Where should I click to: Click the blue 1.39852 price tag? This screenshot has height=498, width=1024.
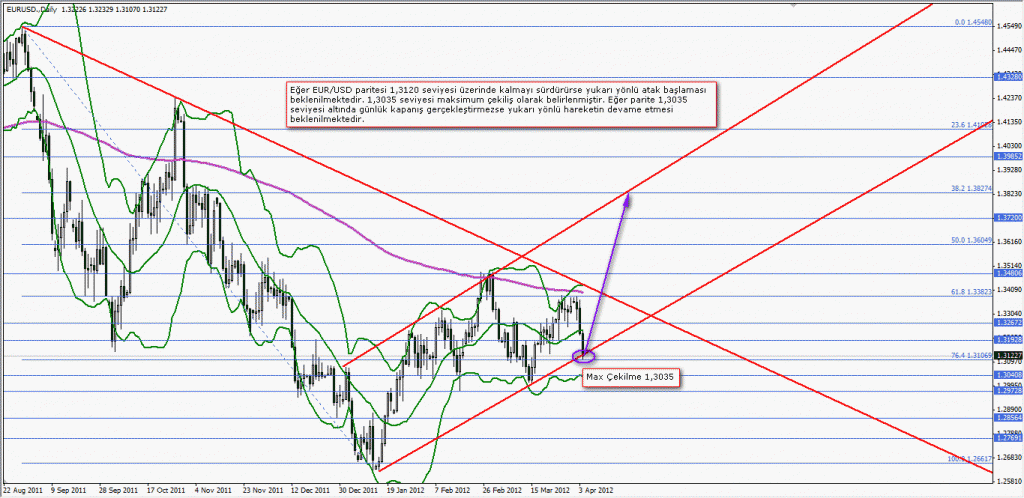[1009, 156]
